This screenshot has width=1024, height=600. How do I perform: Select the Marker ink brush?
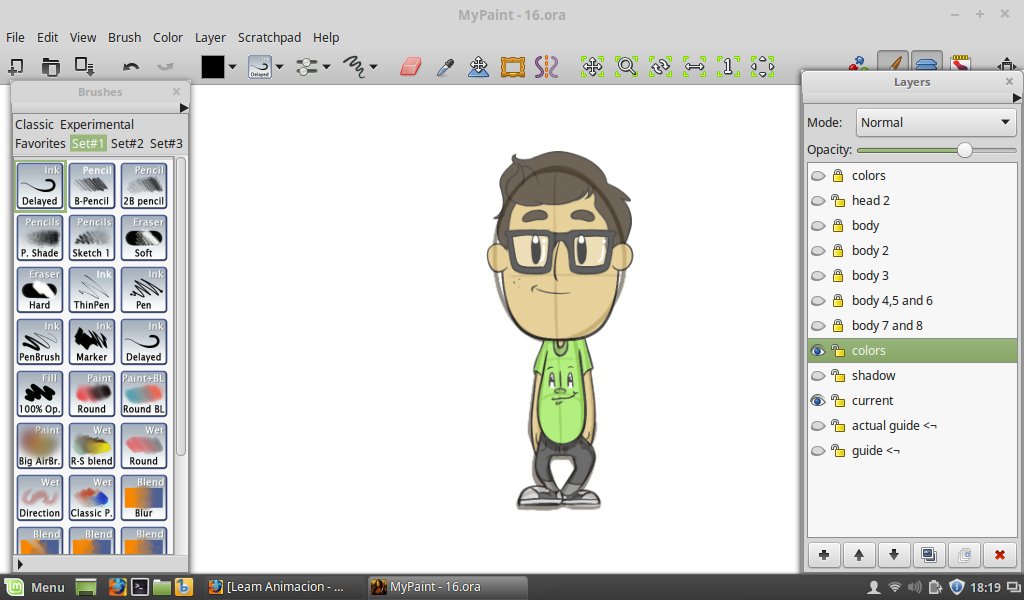coord(91,341)
